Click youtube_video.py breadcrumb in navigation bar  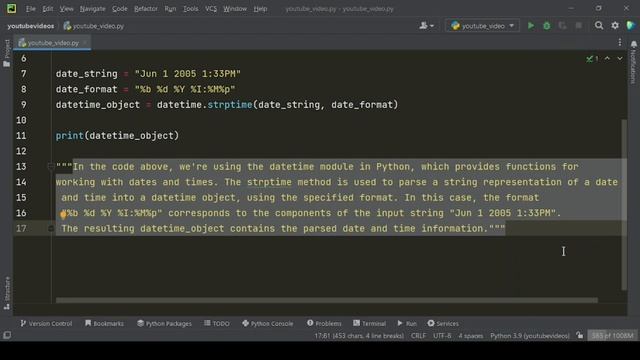(94, 26)
